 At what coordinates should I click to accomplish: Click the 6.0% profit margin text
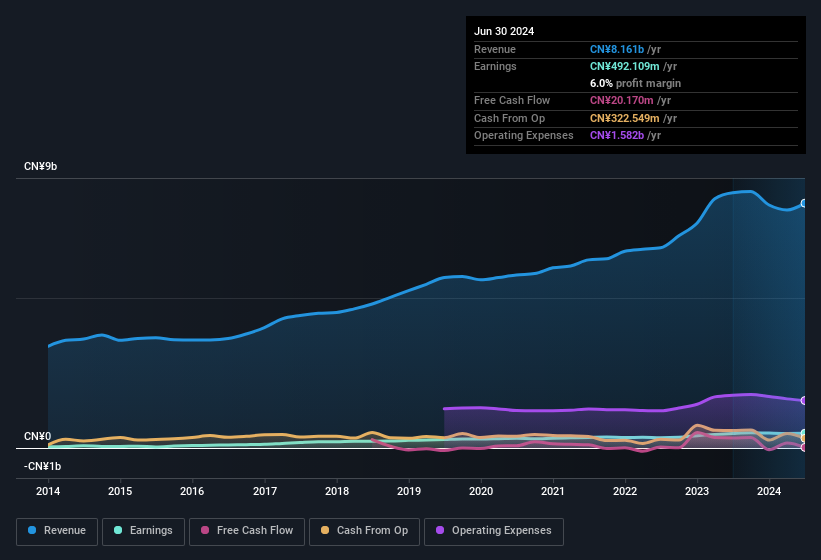(x=635, y=83)
